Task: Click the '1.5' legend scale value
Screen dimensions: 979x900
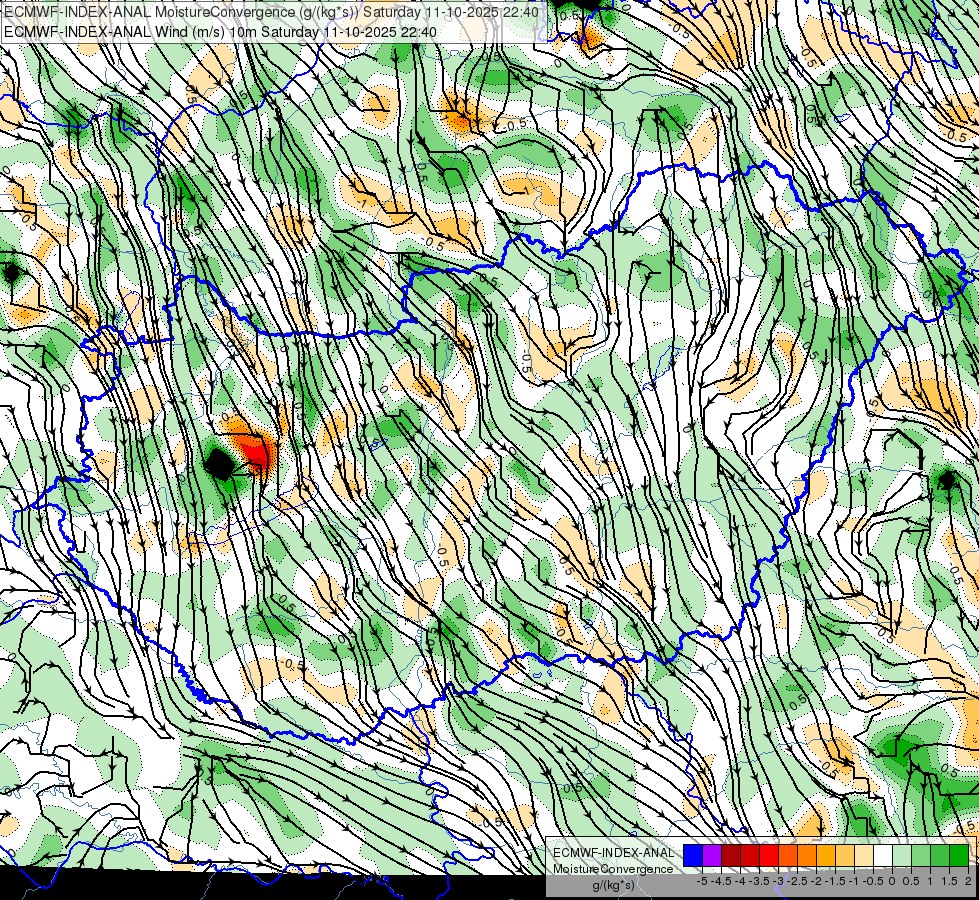Action: [949, 881]
